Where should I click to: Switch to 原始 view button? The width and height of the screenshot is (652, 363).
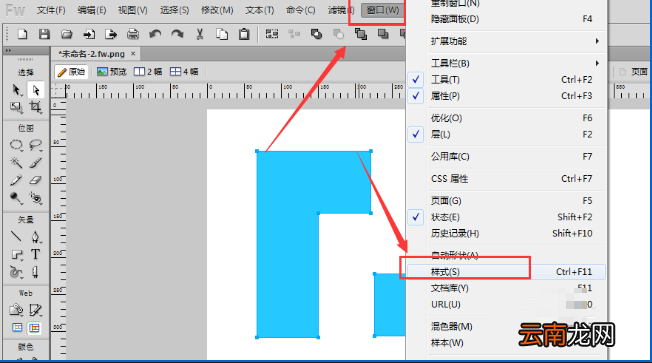point(71,72)
